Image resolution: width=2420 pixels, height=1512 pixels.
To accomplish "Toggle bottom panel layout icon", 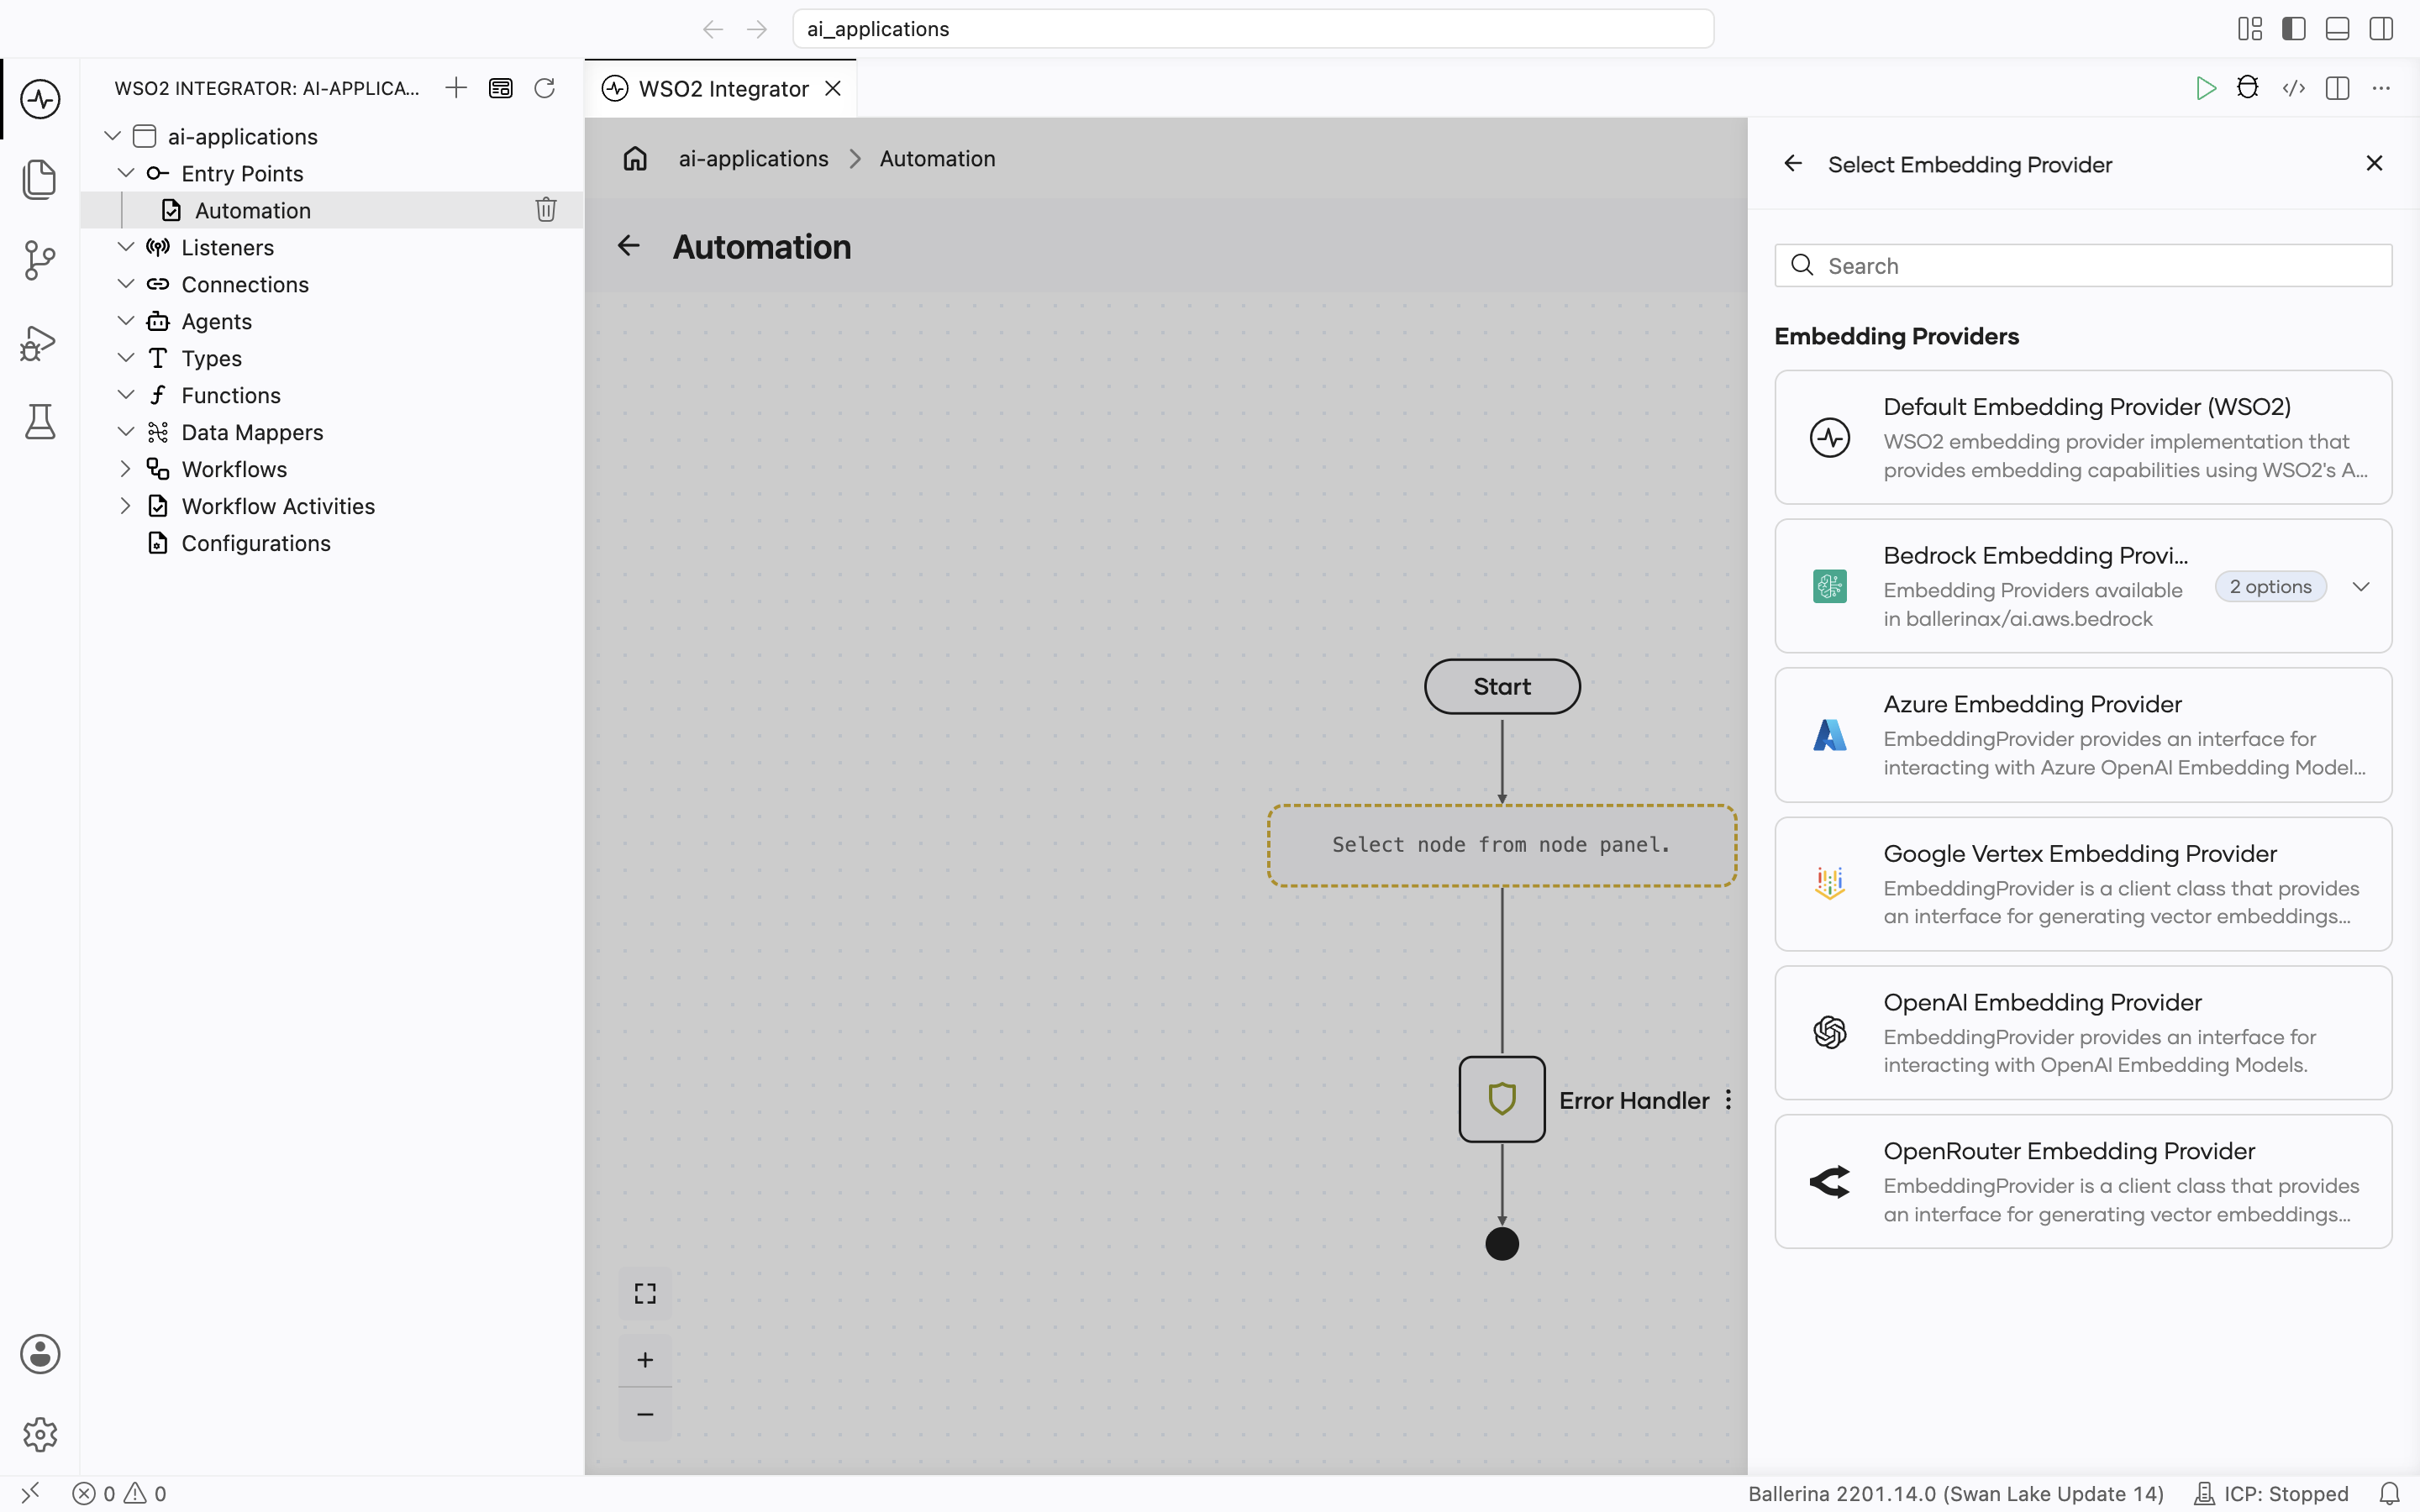I will tap(2338, 29).
